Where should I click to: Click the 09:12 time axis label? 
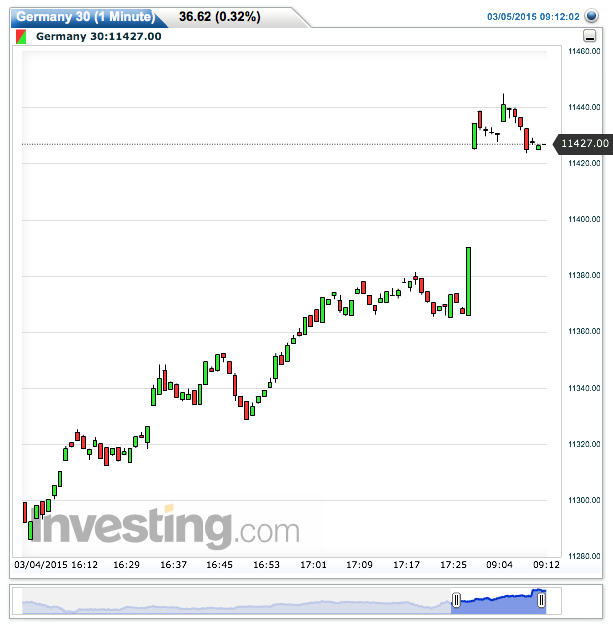547,565
